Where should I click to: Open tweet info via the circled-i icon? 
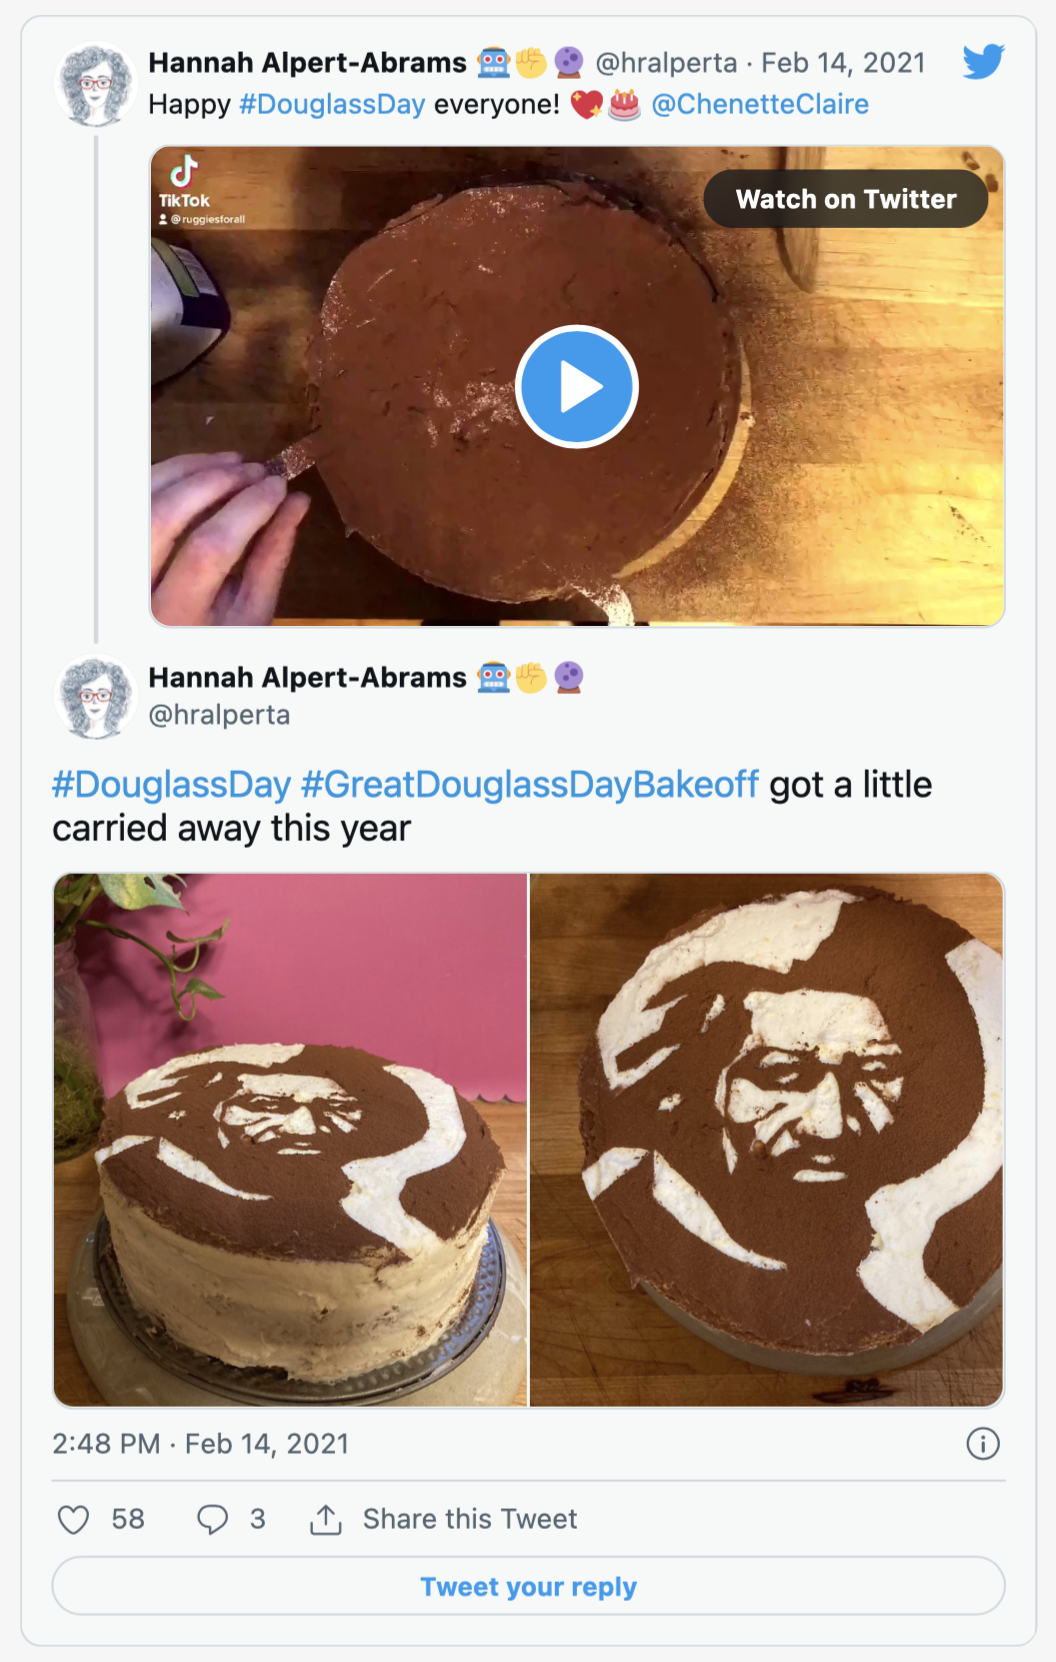[982, 1444]
